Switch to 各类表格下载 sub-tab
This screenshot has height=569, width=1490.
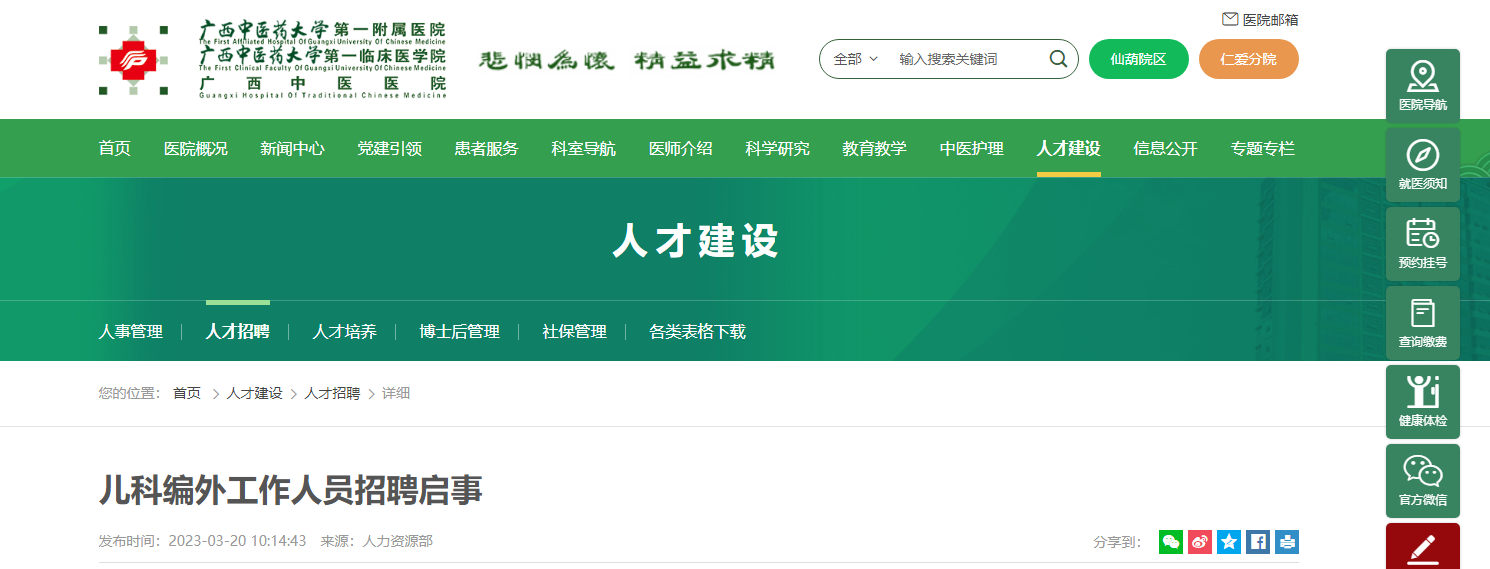click(697, 331)
